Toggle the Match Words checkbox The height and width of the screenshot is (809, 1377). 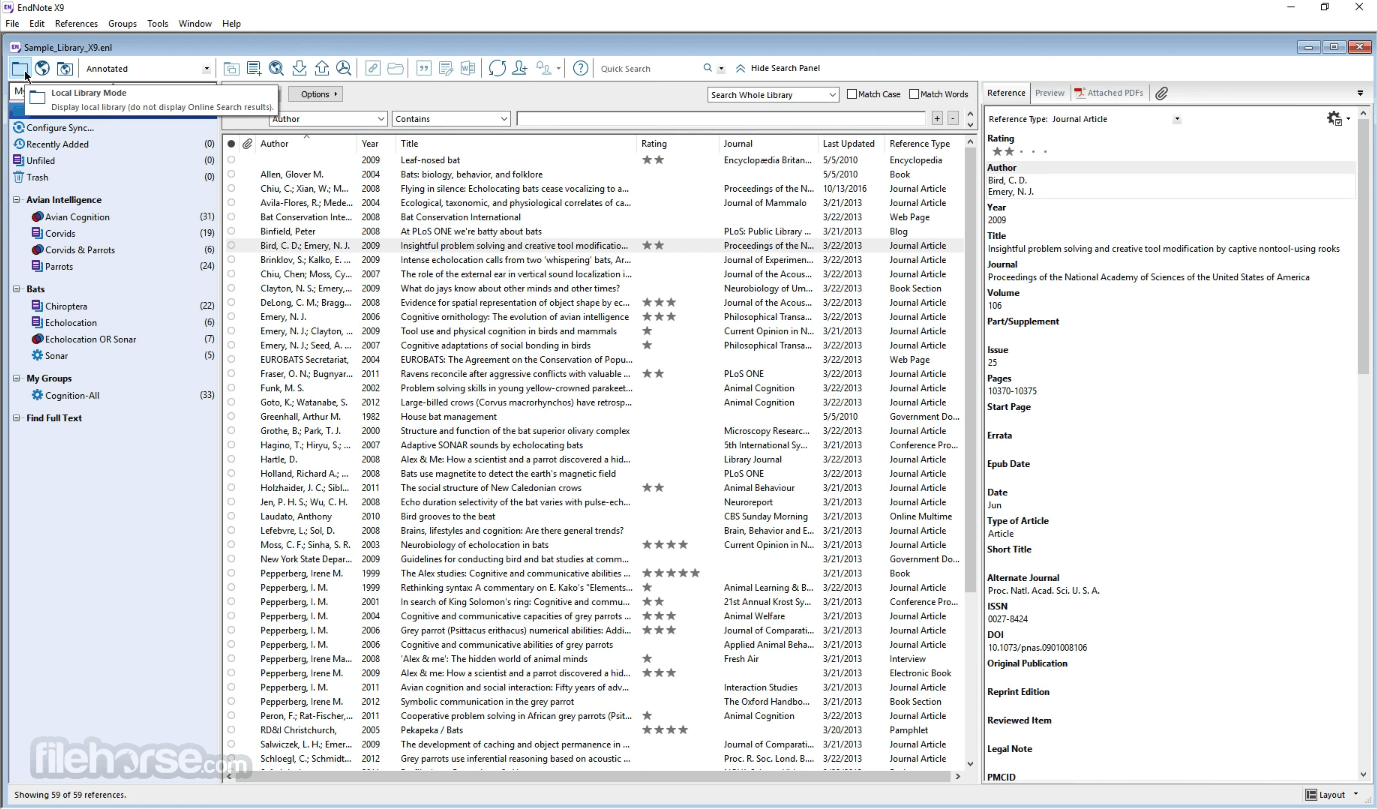click(914, 94)
